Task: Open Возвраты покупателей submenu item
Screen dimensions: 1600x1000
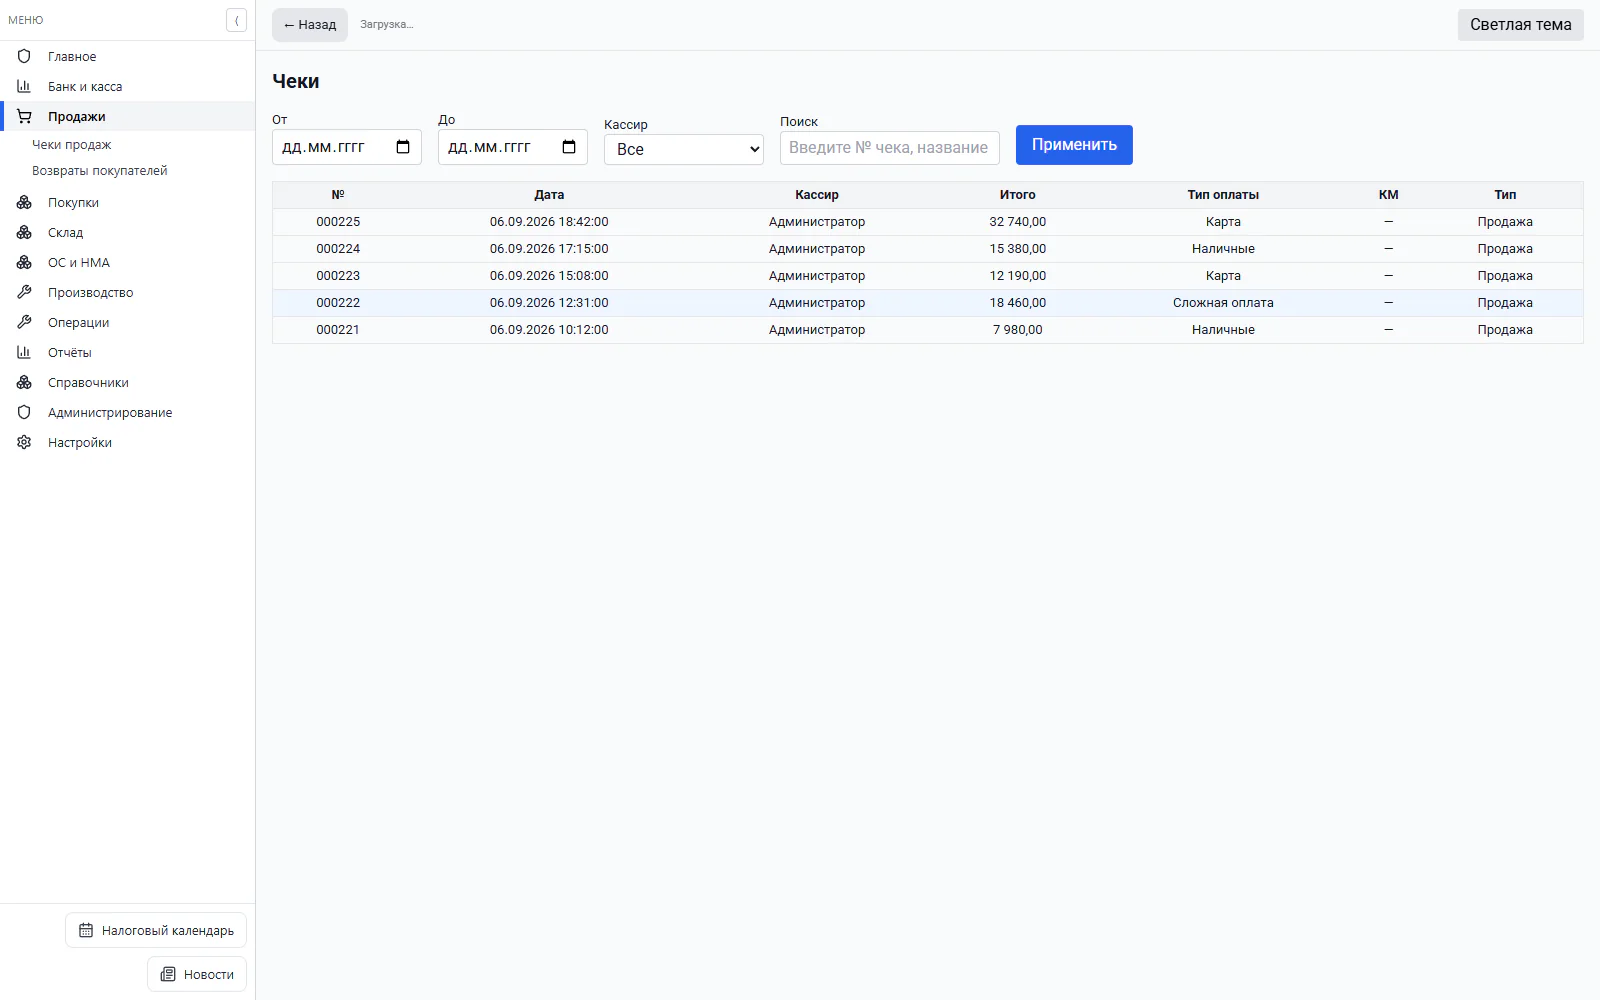Action: pos(100,170)
